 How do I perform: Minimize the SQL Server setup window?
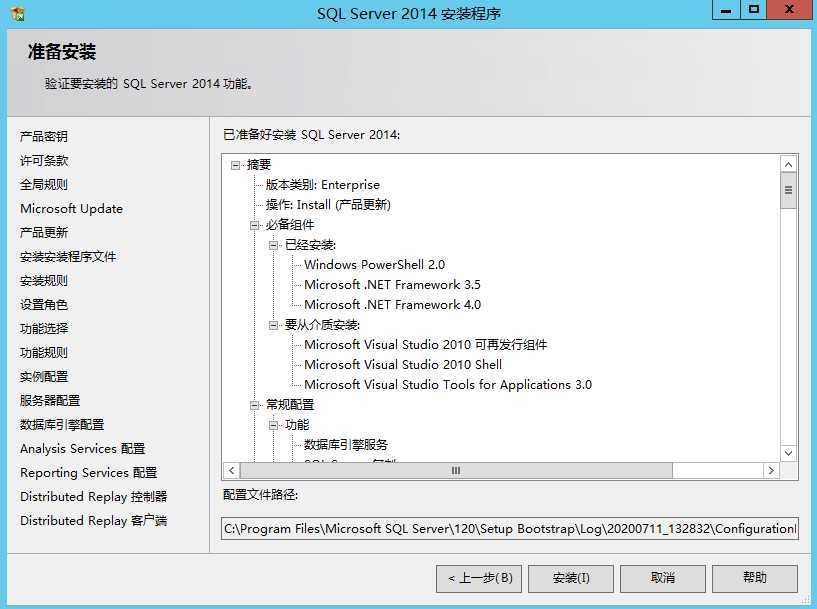pos(726,10)
